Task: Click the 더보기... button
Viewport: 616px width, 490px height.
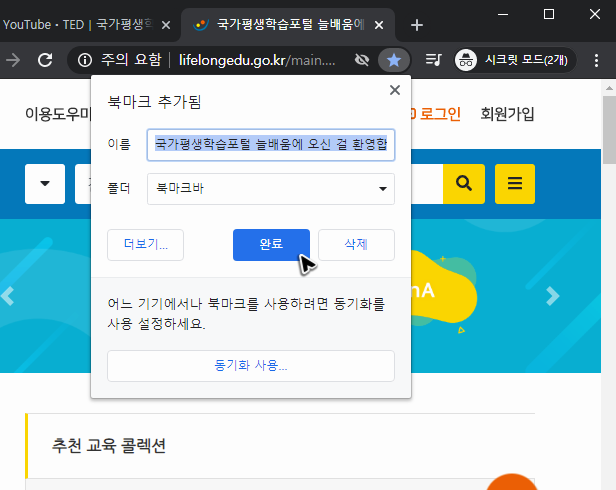Action: pyautogui.click(x=145, y=245)
